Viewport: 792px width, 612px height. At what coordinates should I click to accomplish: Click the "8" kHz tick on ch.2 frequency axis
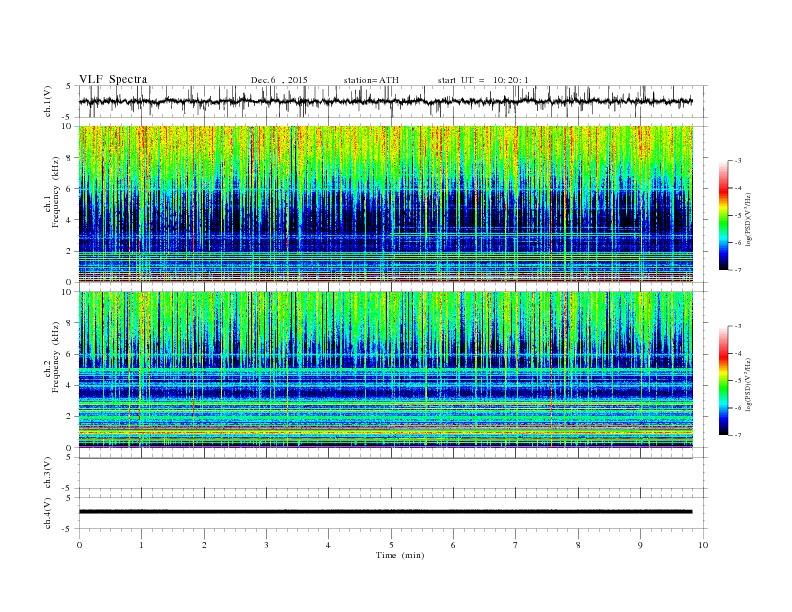tap(70, 323)
